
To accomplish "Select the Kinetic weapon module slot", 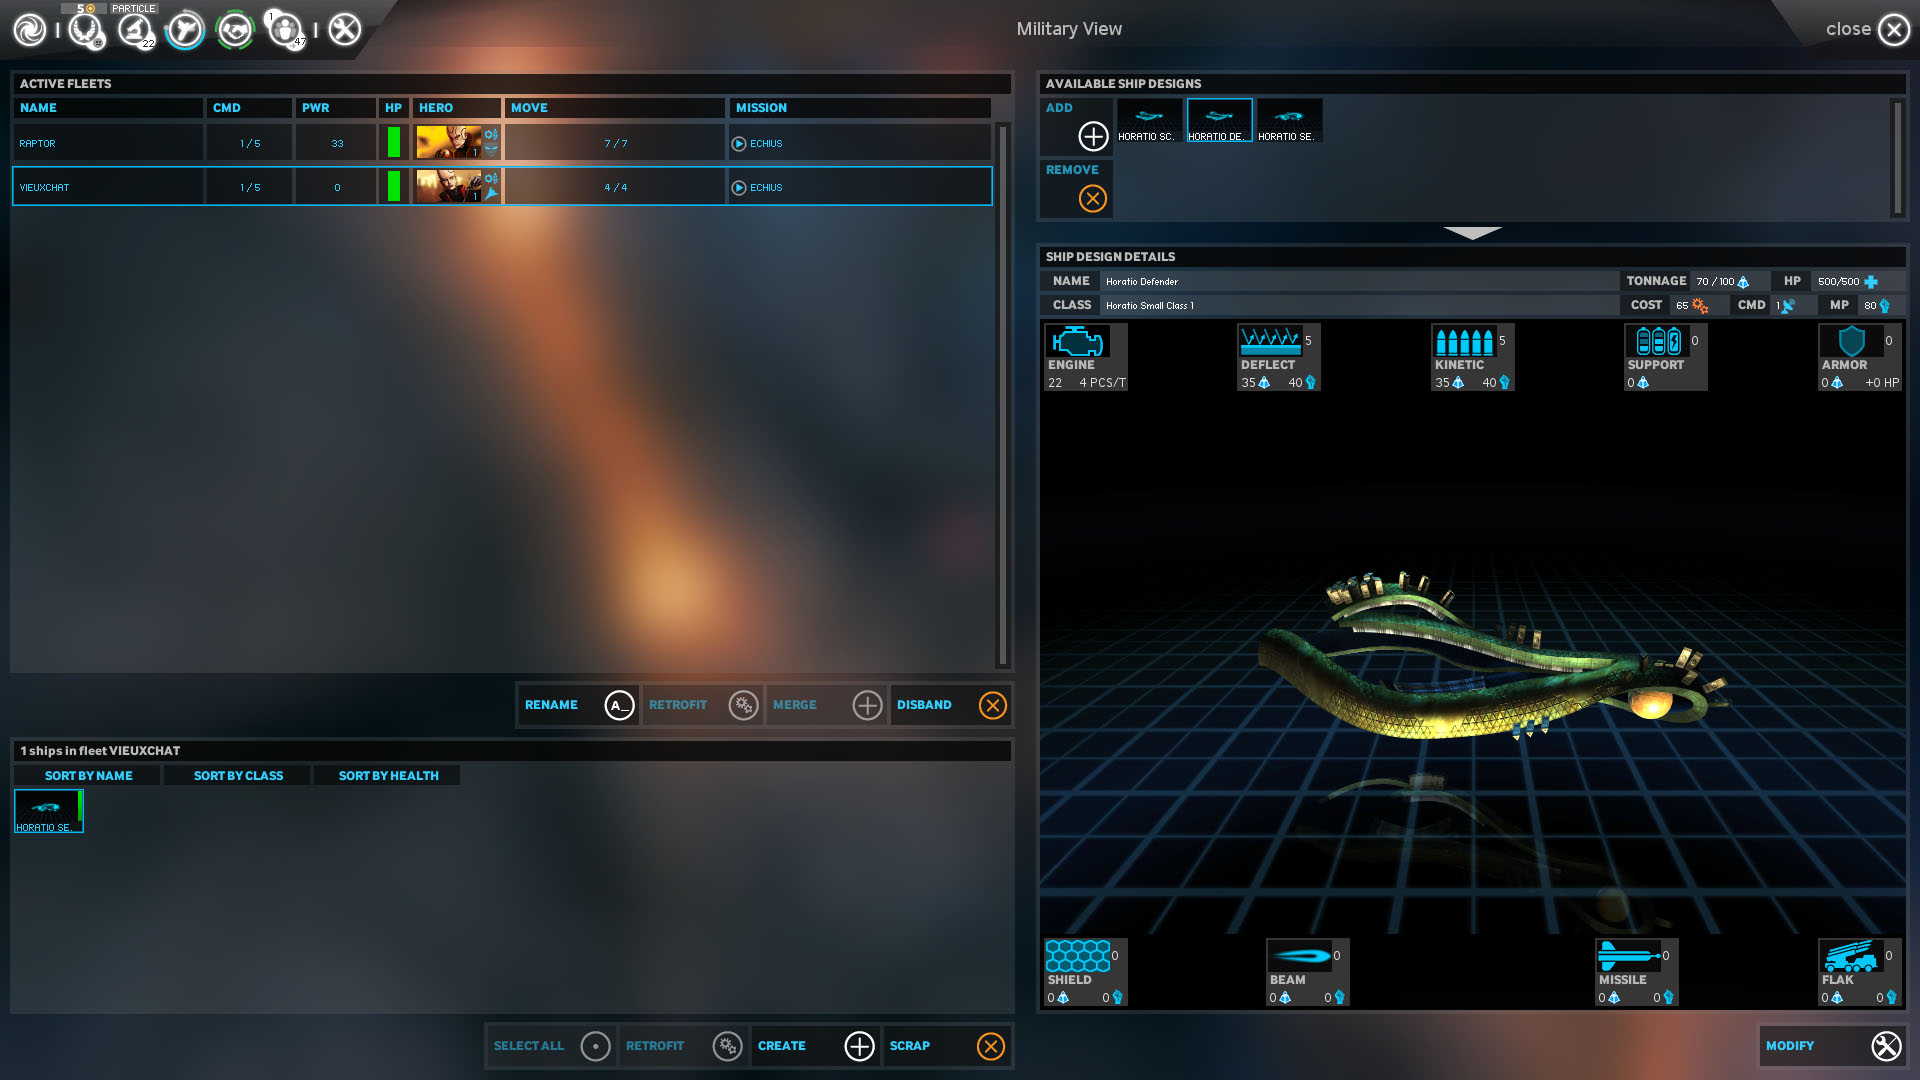I will pos(1471,356).
